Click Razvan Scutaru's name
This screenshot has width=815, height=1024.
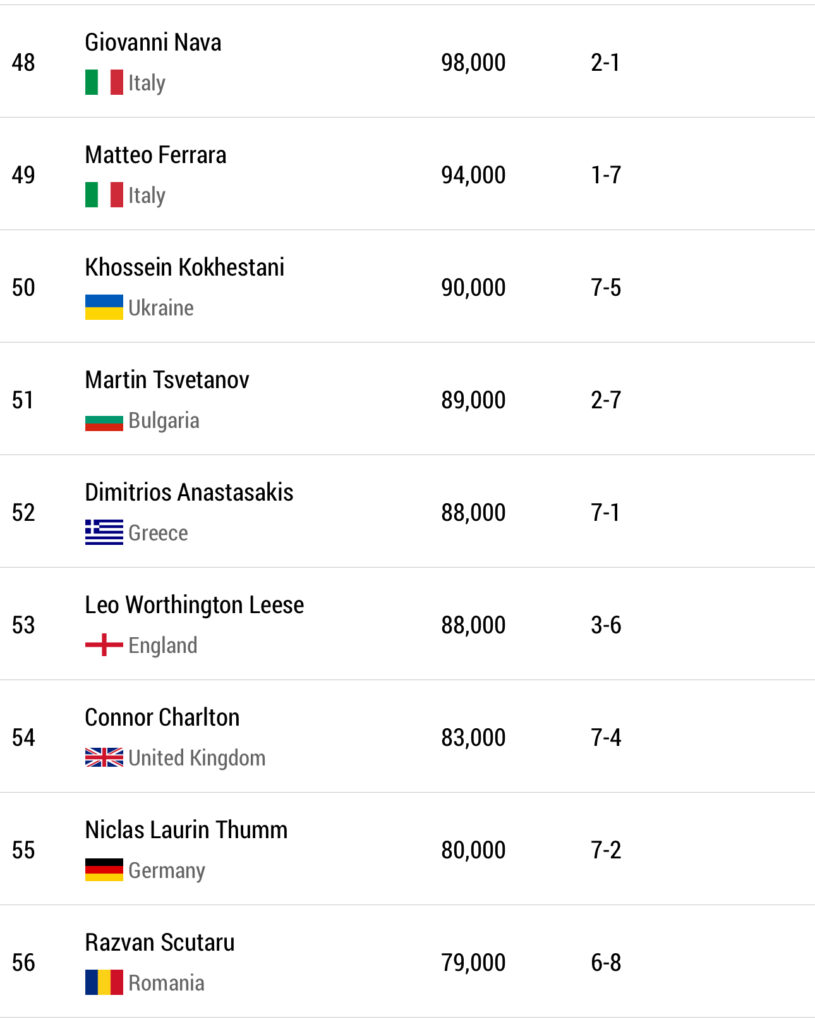tap(160, 943)
